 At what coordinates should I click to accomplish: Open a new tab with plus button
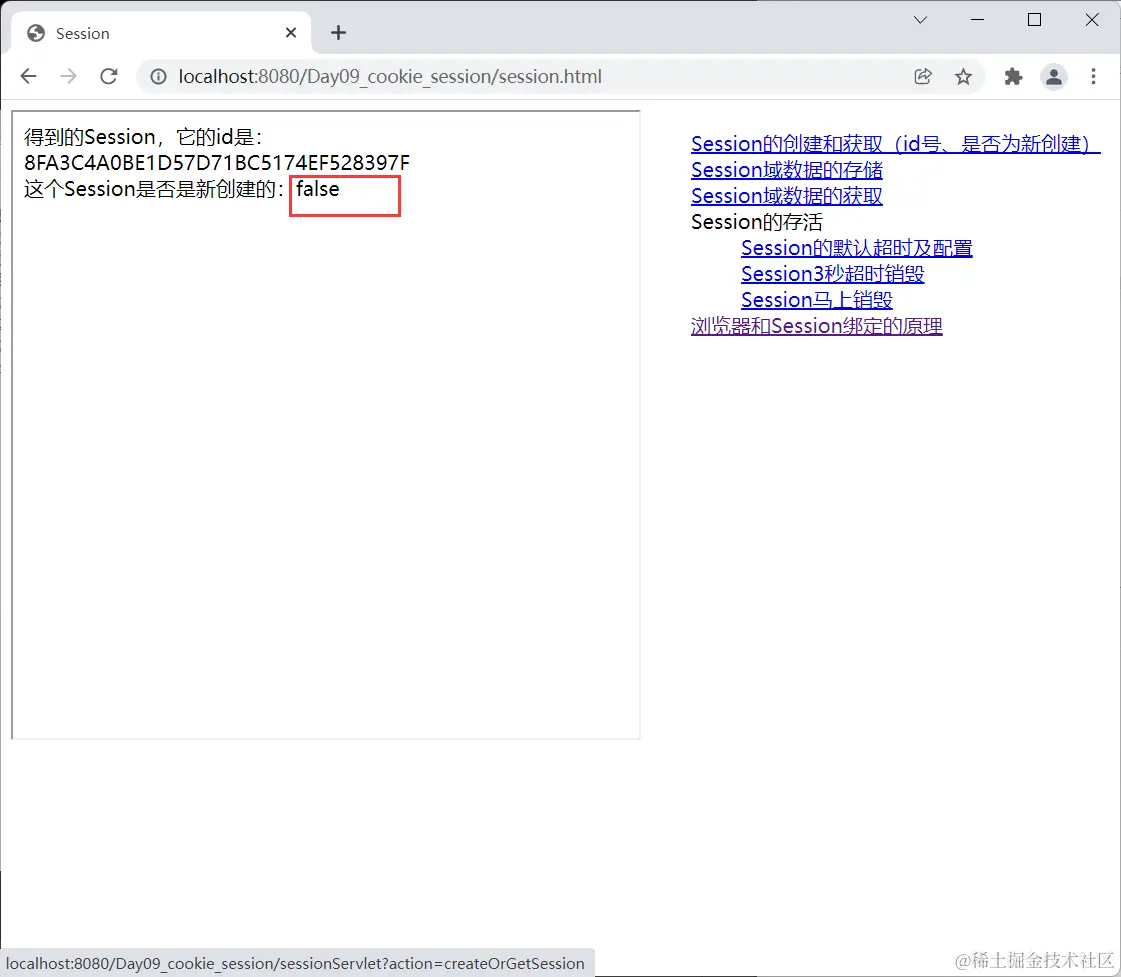pyautogui.click(x=338, y=33)
